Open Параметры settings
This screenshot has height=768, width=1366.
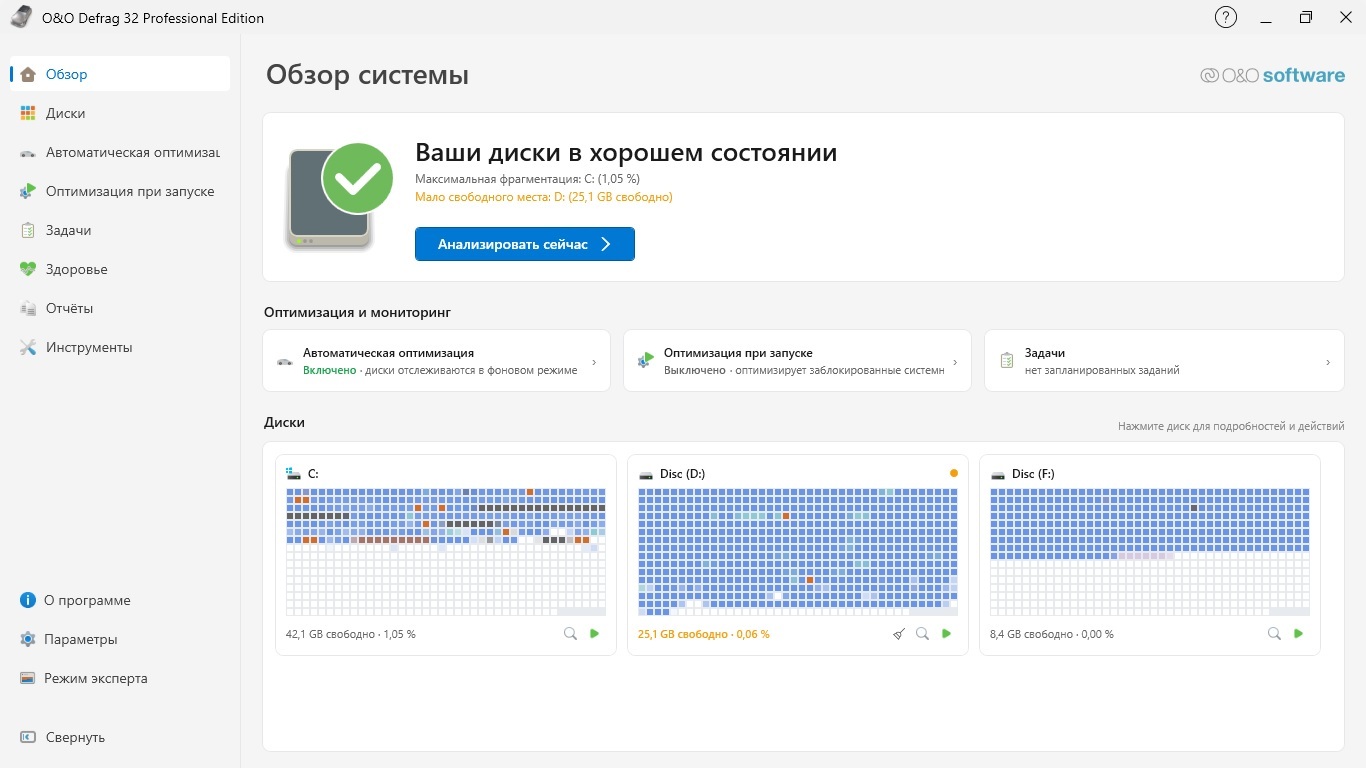(120, 639)
